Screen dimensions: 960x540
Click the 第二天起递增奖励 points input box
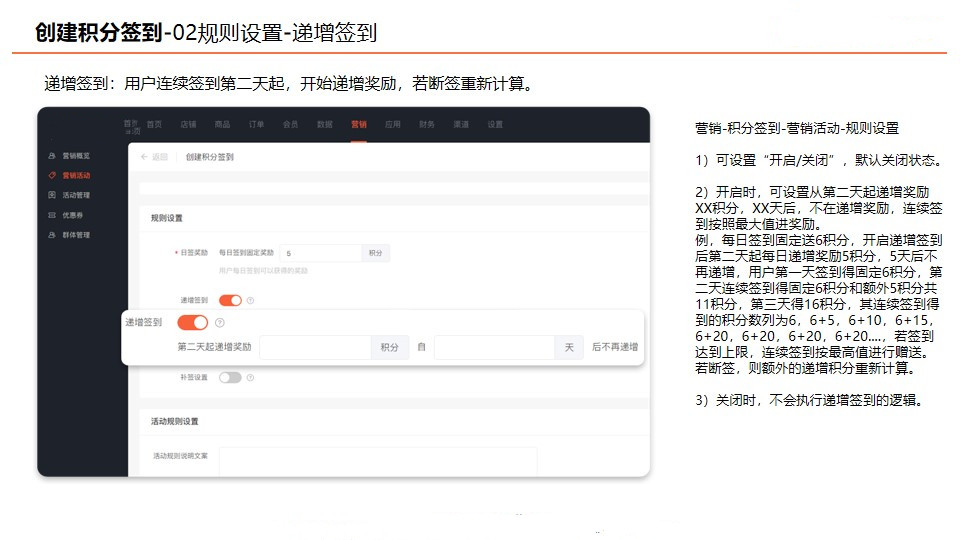(315, 347)
